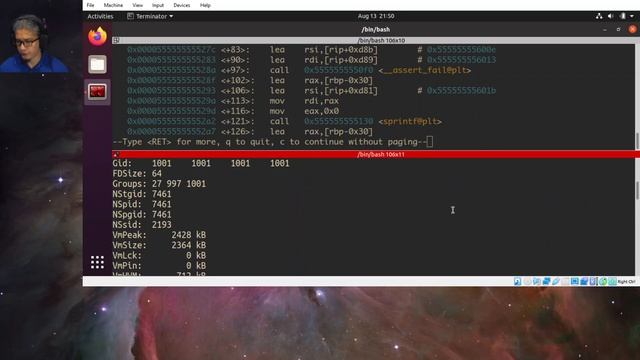Click the 'Groups: 27 997 1001' line

click(159, 184)
